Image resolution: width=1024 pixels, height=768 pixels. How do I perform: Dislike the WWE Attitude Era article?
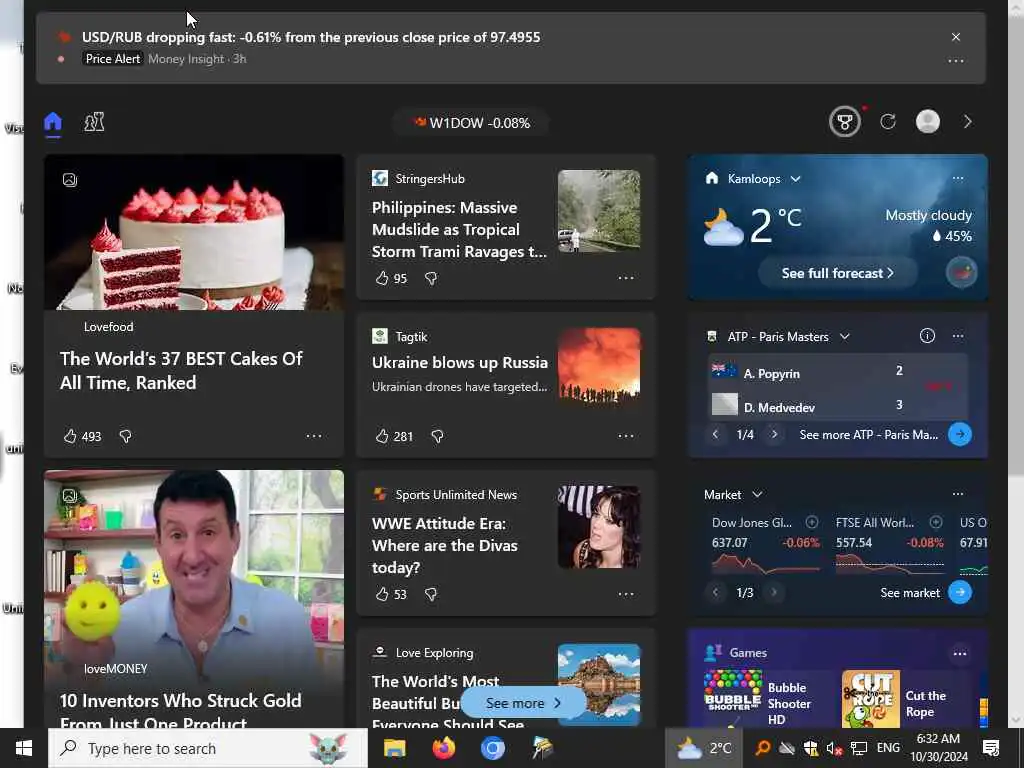[x=431, y=594]
